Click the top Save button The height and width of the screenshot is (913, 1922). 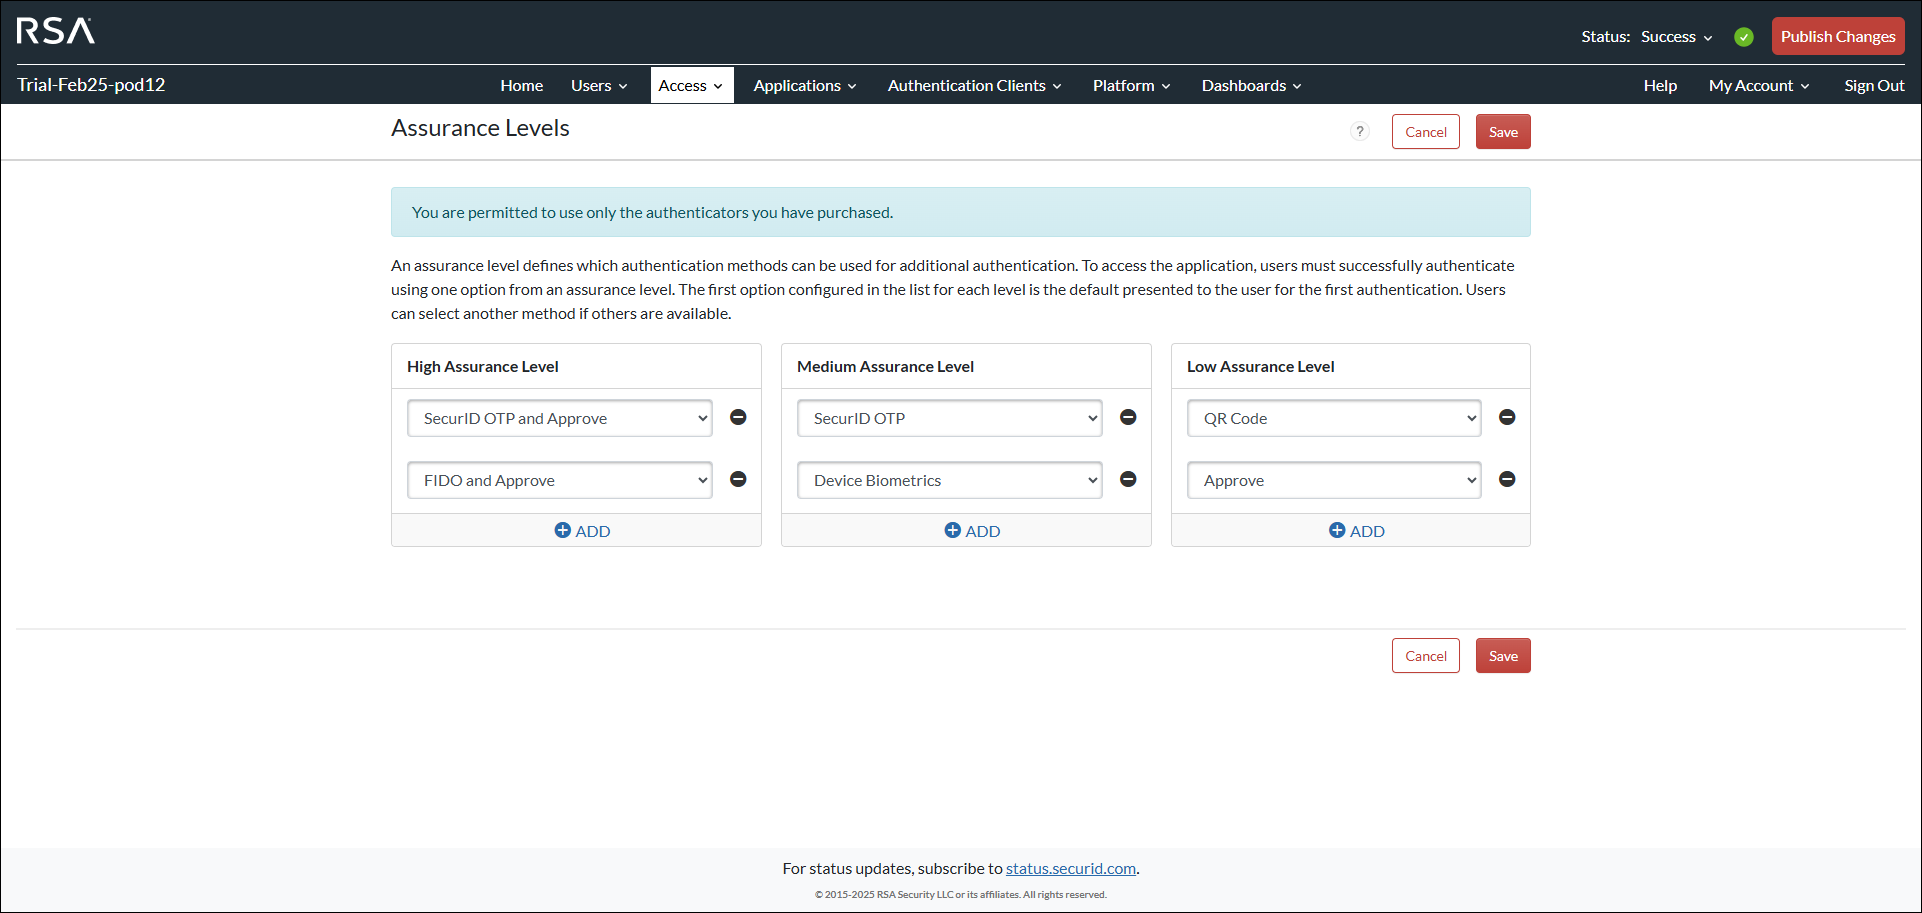click(1502, 132)
